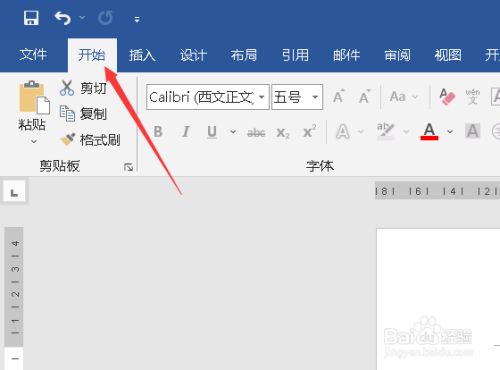The width and height of the screenshot is (500, 370).
Task: Click the wén phonetic guide icon
Action: (x=472, y=96)
